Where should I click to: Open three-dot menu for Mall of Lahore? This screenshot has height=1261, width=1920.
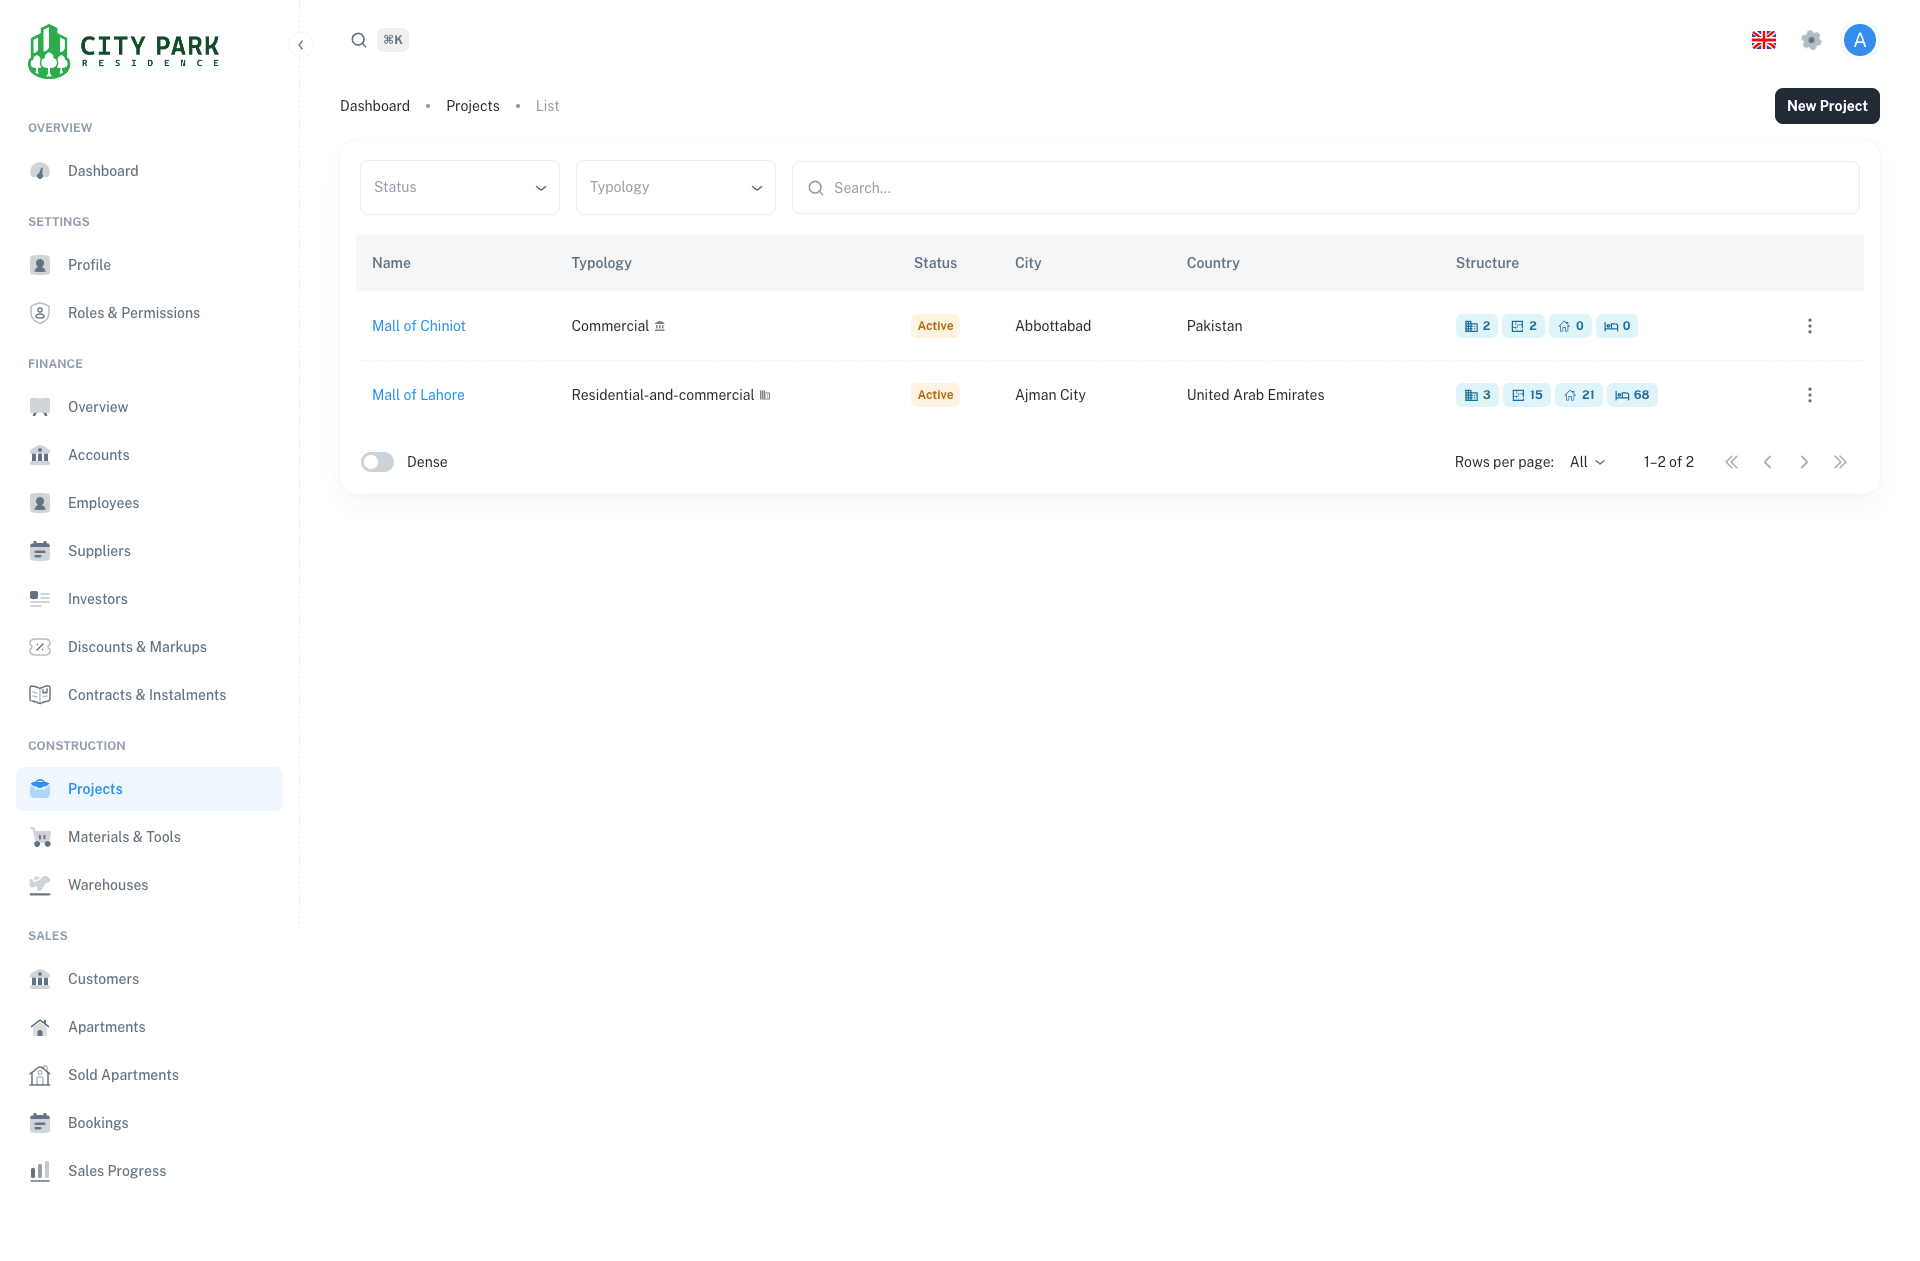pos(1809,395)
